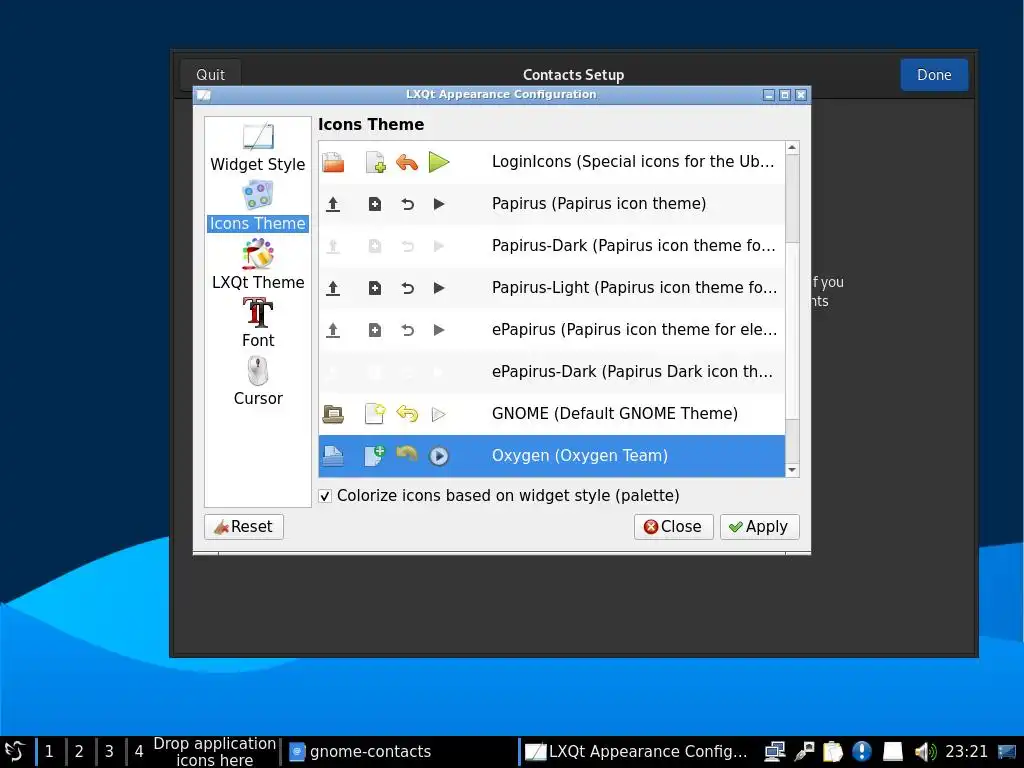The width and height of the screenshot is (1024, 768).
Task: Choose the ePapirus-Dark theme row
Action: (x=551, y=372)
